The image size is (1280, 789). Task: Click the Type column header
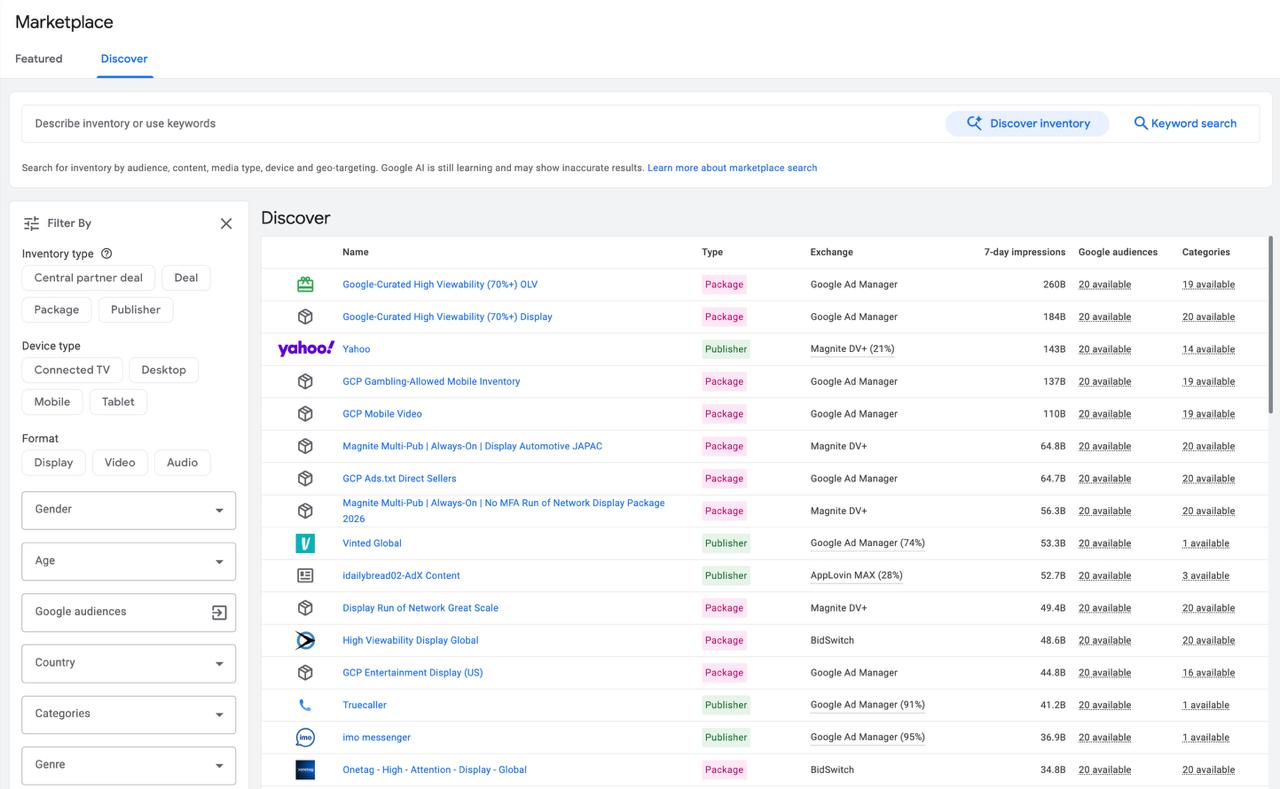pos(712,252)
